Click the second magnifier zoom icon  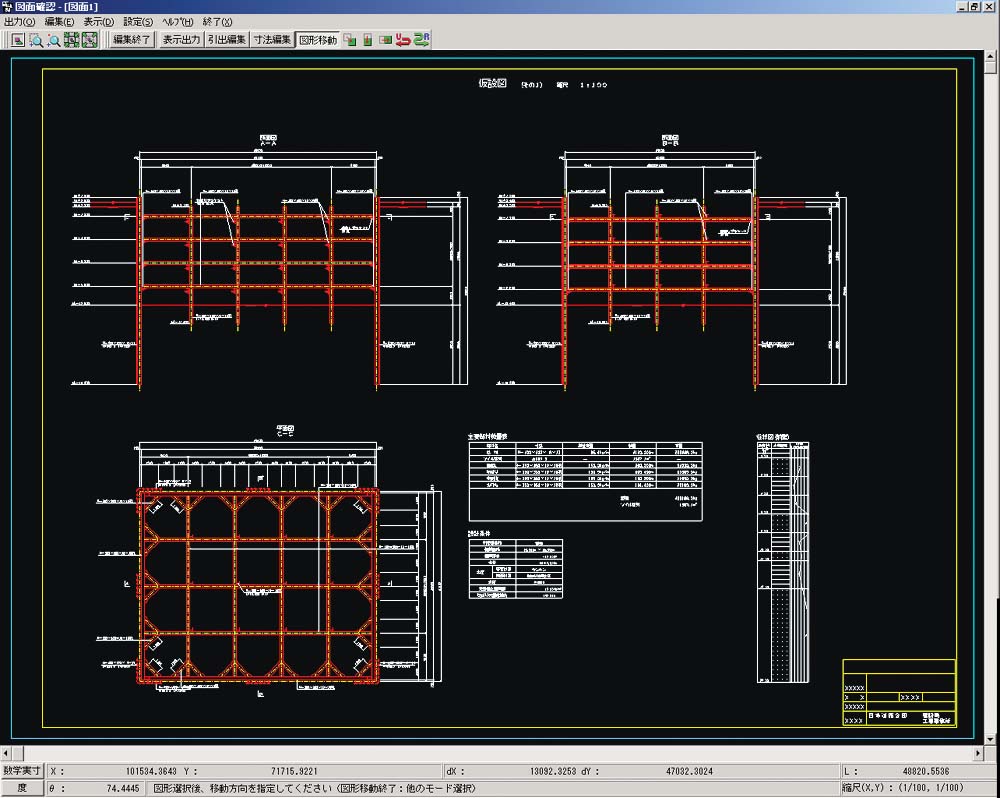(54, 40)
